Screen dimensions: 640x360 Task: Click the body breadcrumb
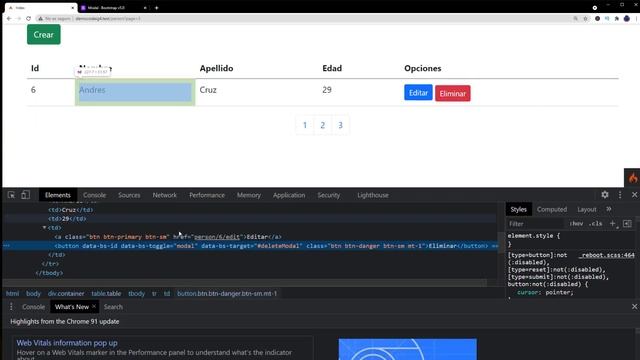point(33,293)
